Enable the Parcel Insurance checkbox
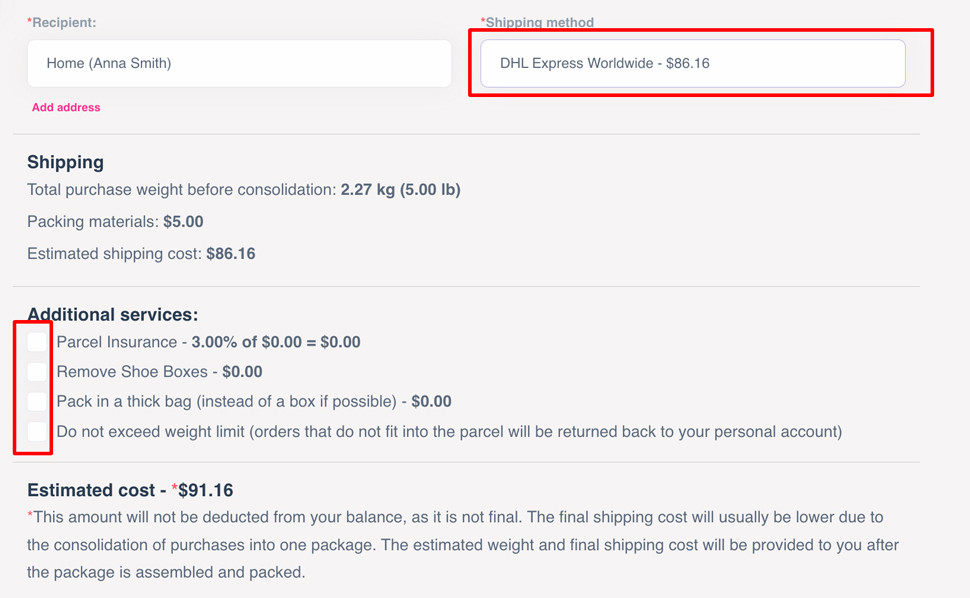This screenshot has height=598, width=970. pos(37,342)
